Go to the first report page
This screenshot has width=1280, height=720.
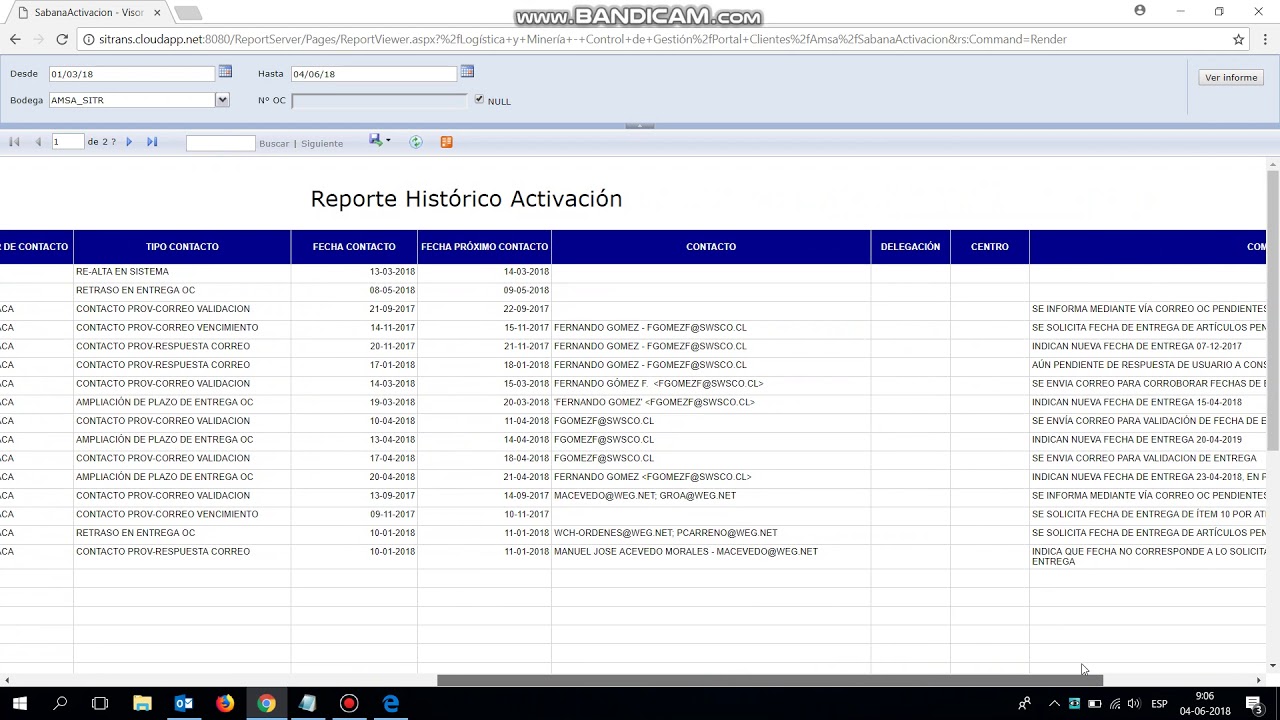[x=14, y=142]
